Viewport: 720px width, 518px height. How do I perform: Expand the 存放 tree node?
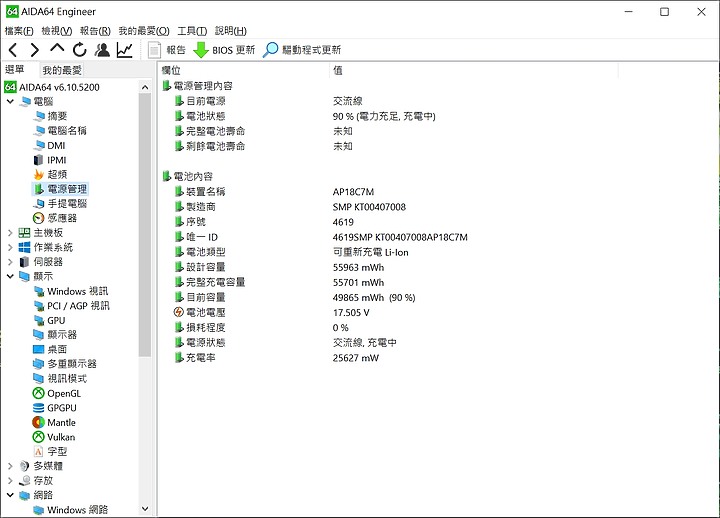coord(10,481)
